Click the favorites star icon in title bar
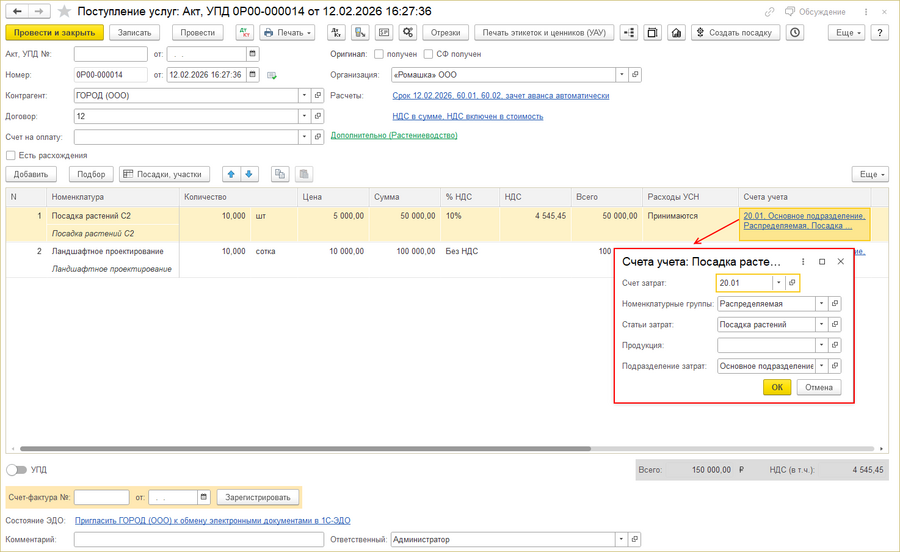This screenshot has height=552, width=900. 65,12
